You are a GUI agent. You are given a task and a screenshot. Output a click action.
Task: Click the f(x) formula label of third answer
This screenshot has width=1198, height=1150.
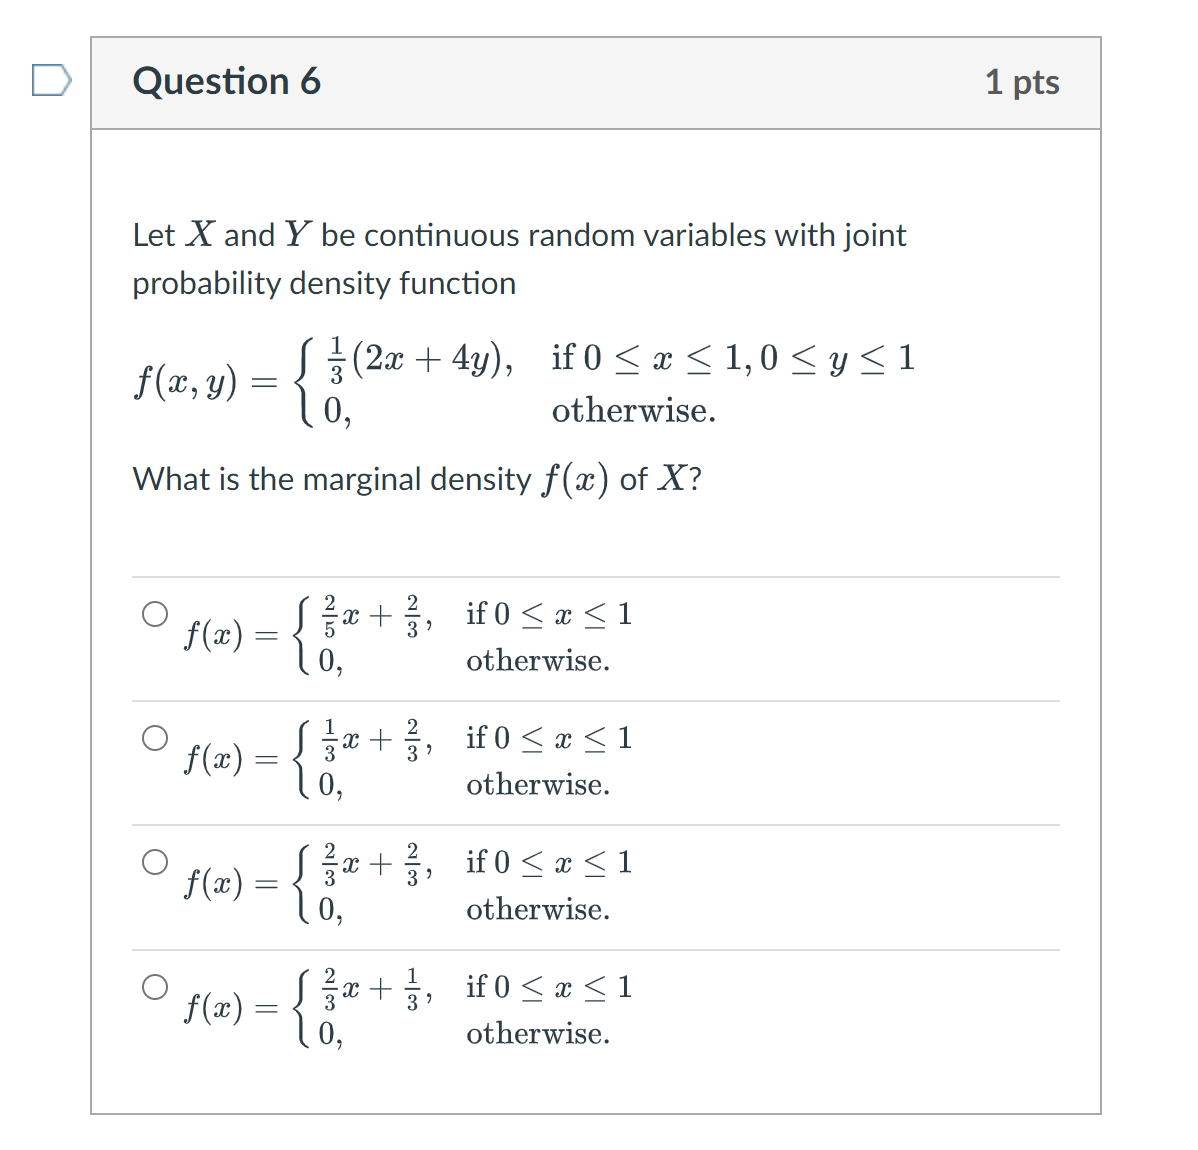click(213, 883)
